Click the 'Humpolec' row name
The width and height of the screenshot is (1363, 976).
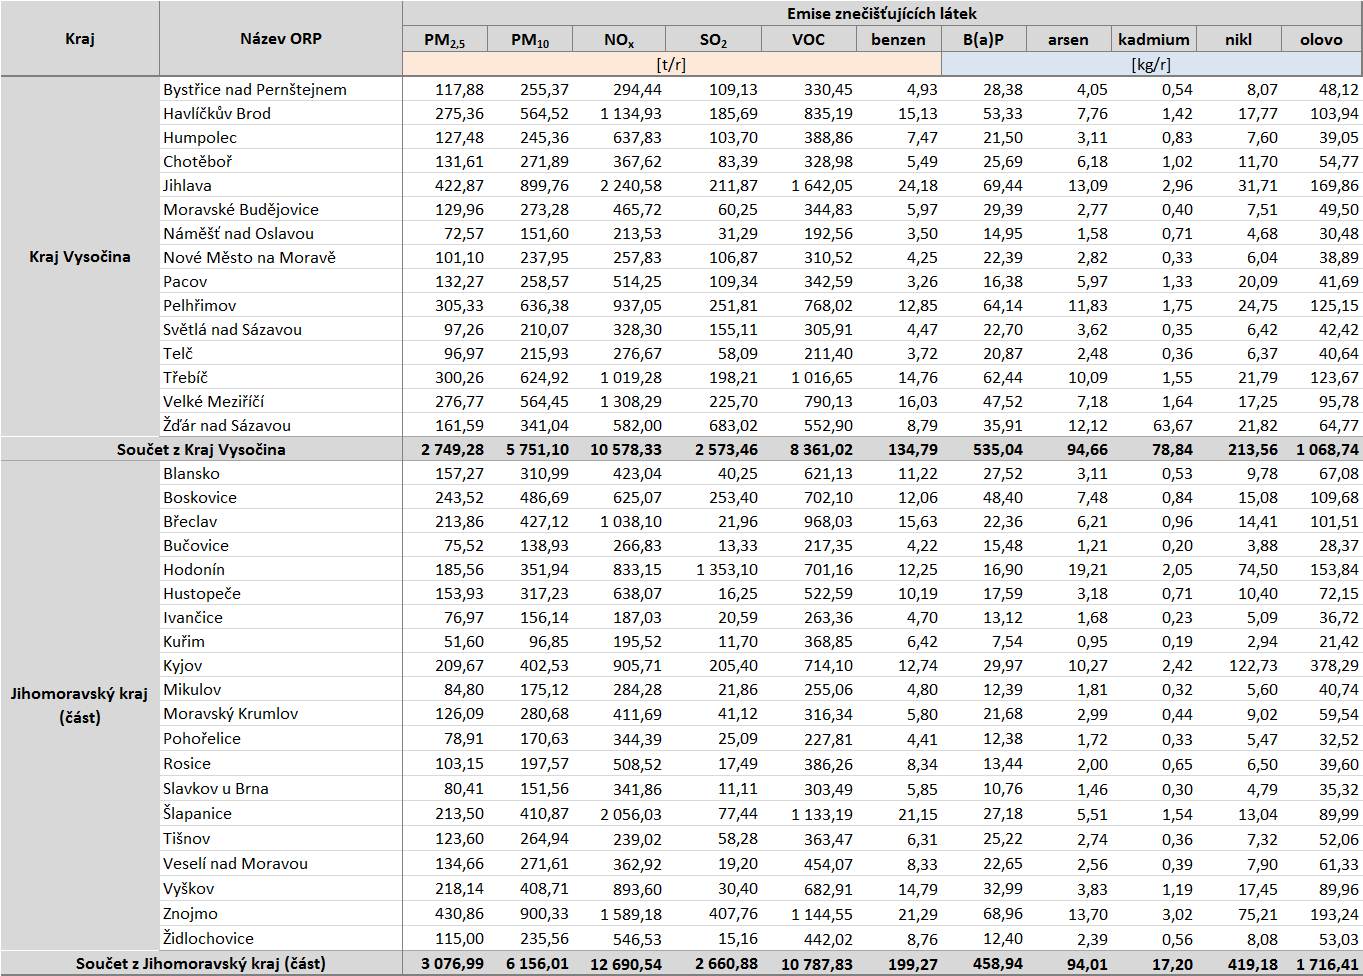click(200, 137)
